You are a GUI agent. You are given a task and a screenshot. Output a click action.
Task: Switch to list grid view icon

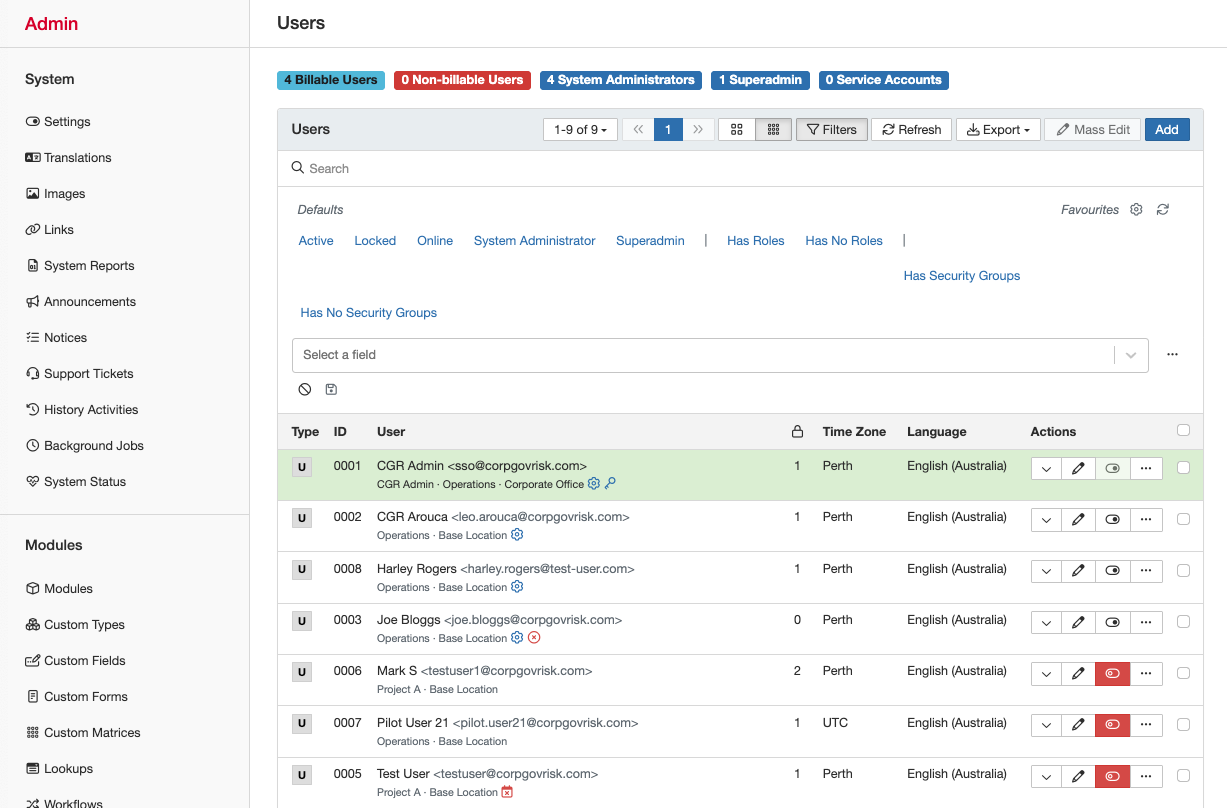[x=737, y=130]
